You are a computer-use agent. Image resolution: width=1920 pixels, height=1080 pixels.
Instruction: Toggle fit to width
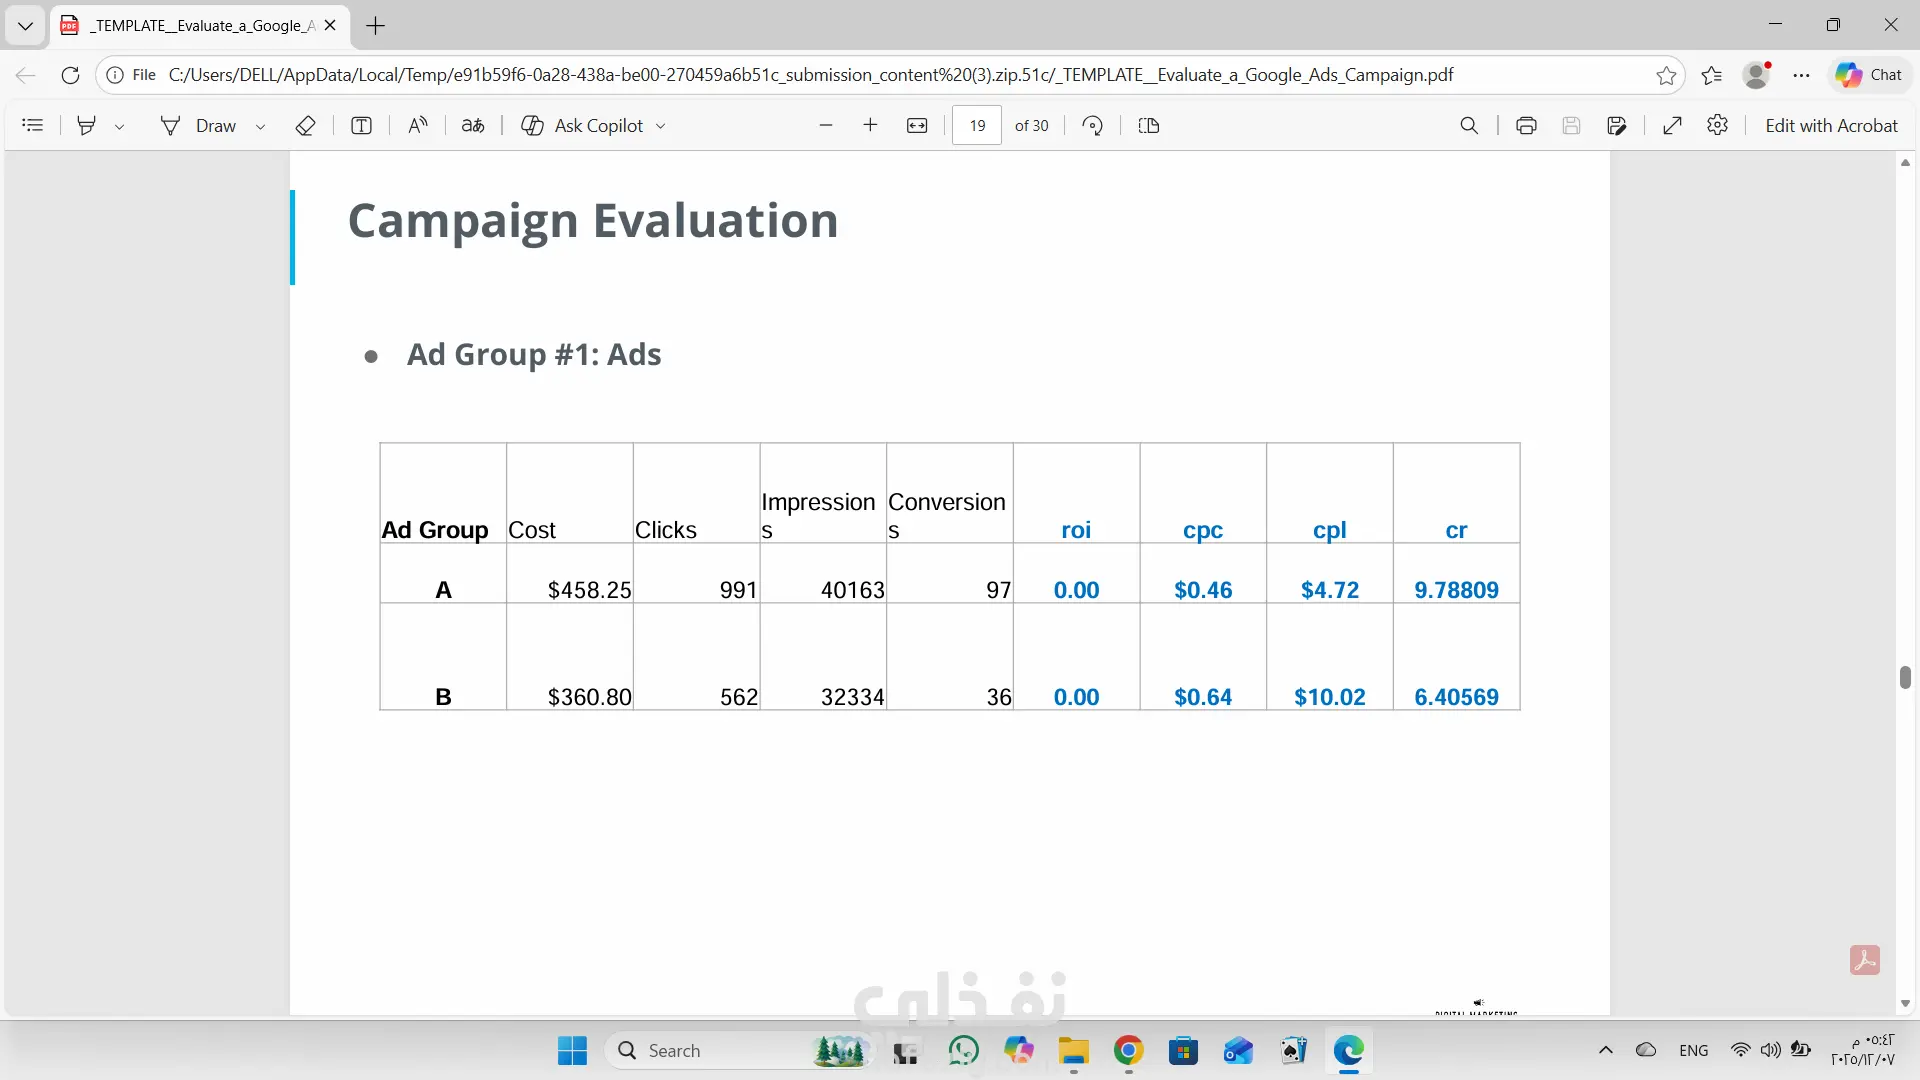pos(917,126)
